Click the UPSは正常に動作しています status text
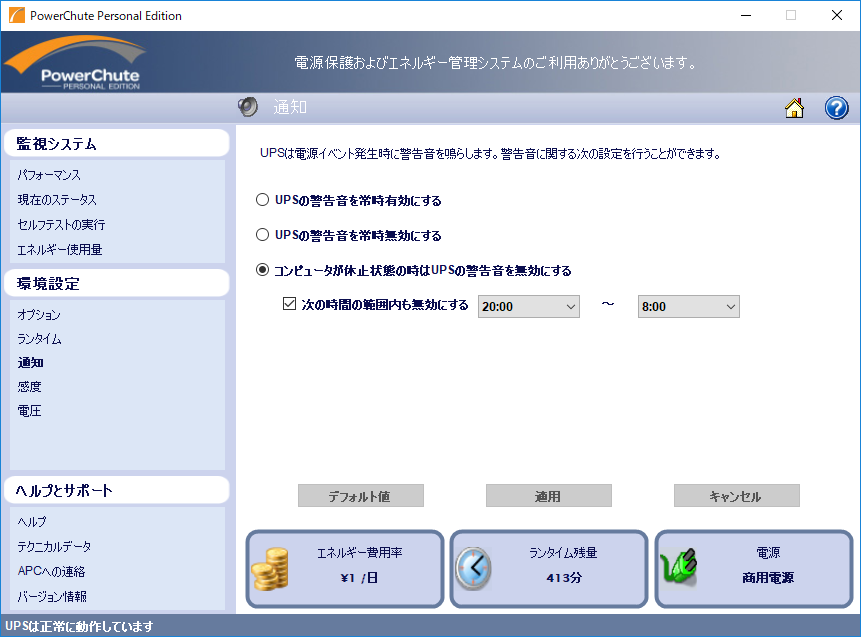The width and height of the screenshot is (861, 637). [79, 627]
